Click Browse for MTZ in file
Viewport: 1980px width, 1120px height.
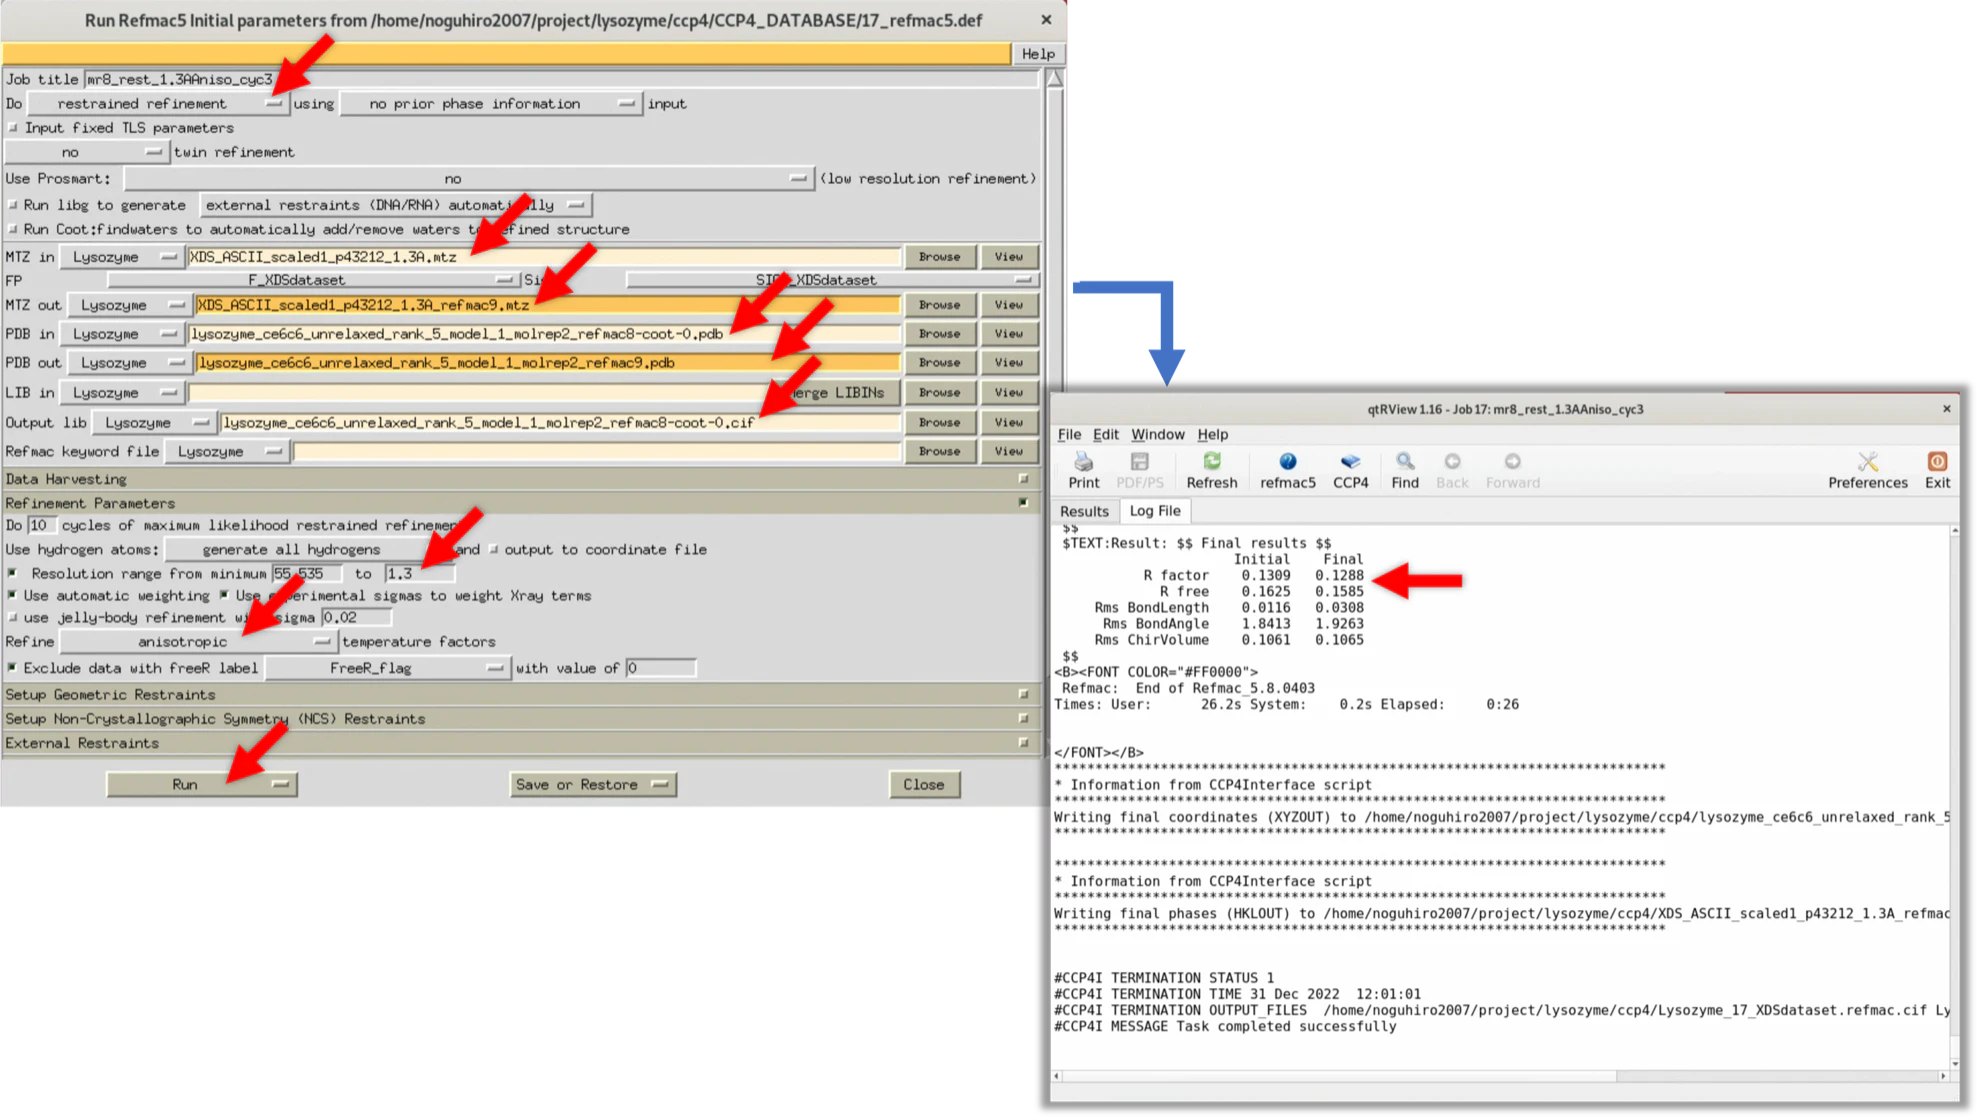[939, 256]
